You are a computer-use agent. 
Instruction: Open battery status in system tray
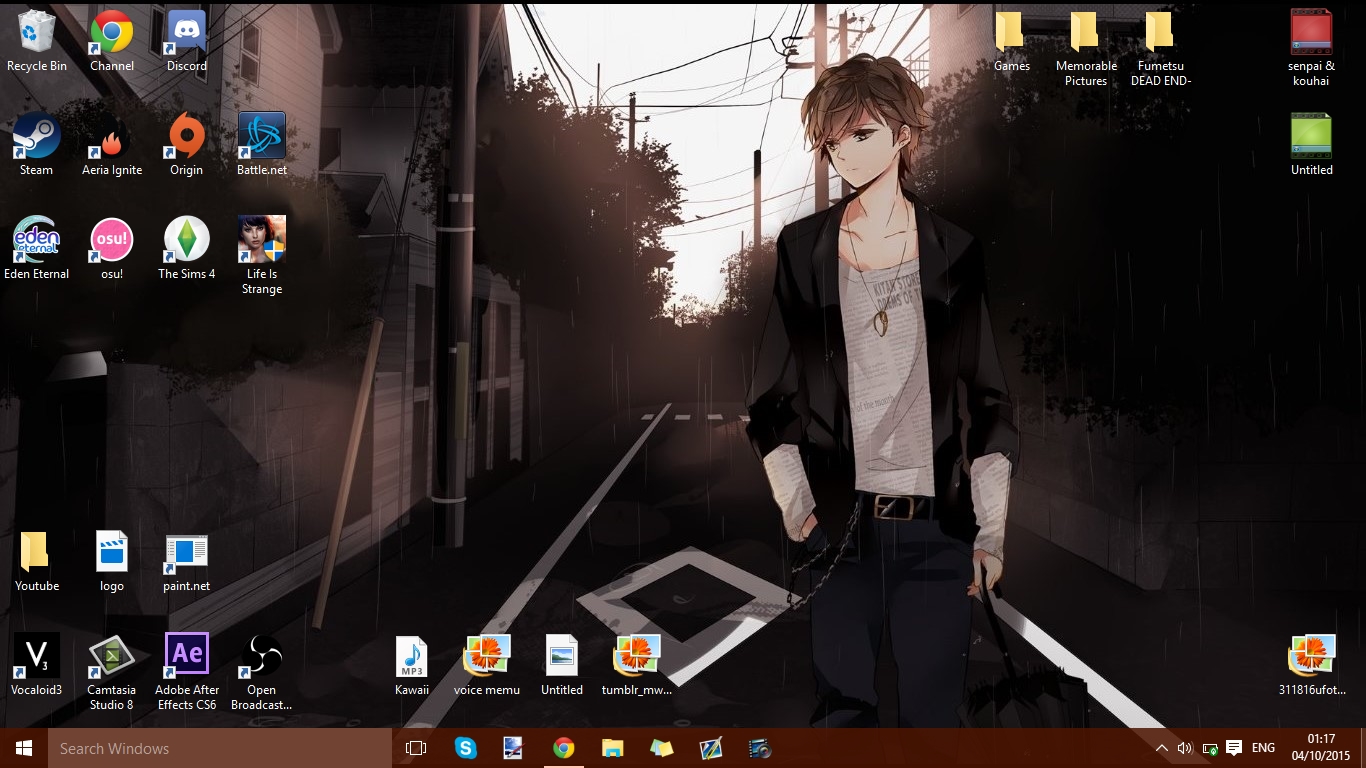pos(1210,748)
